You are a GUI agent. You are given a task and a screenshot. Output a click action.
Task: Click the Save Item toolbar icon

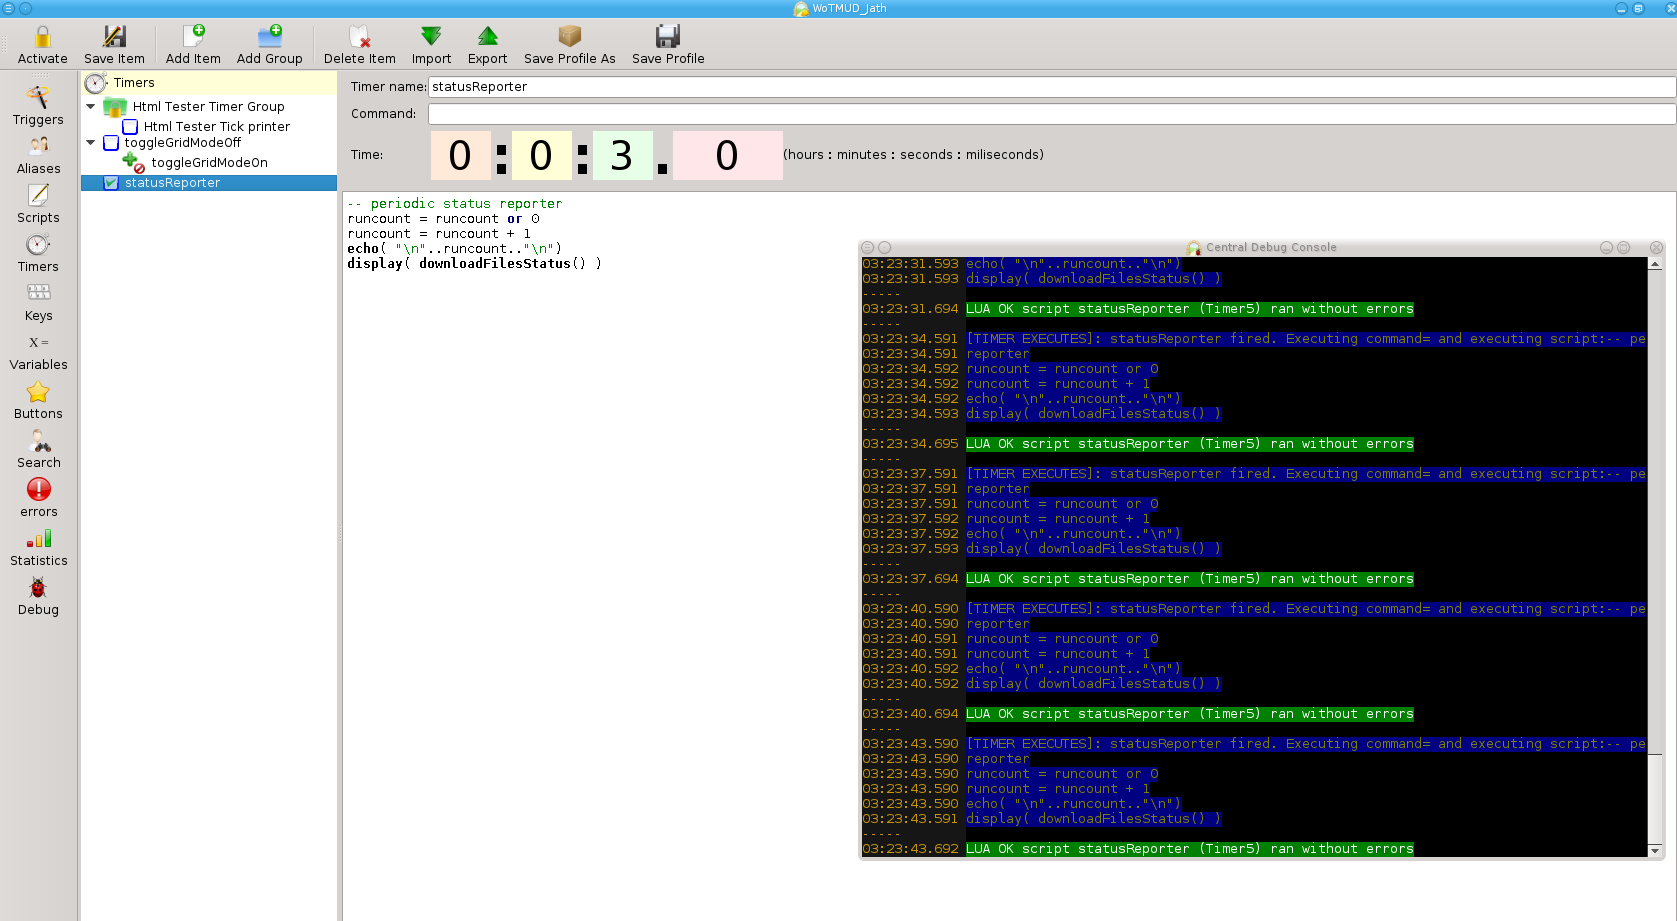[114, 37]
